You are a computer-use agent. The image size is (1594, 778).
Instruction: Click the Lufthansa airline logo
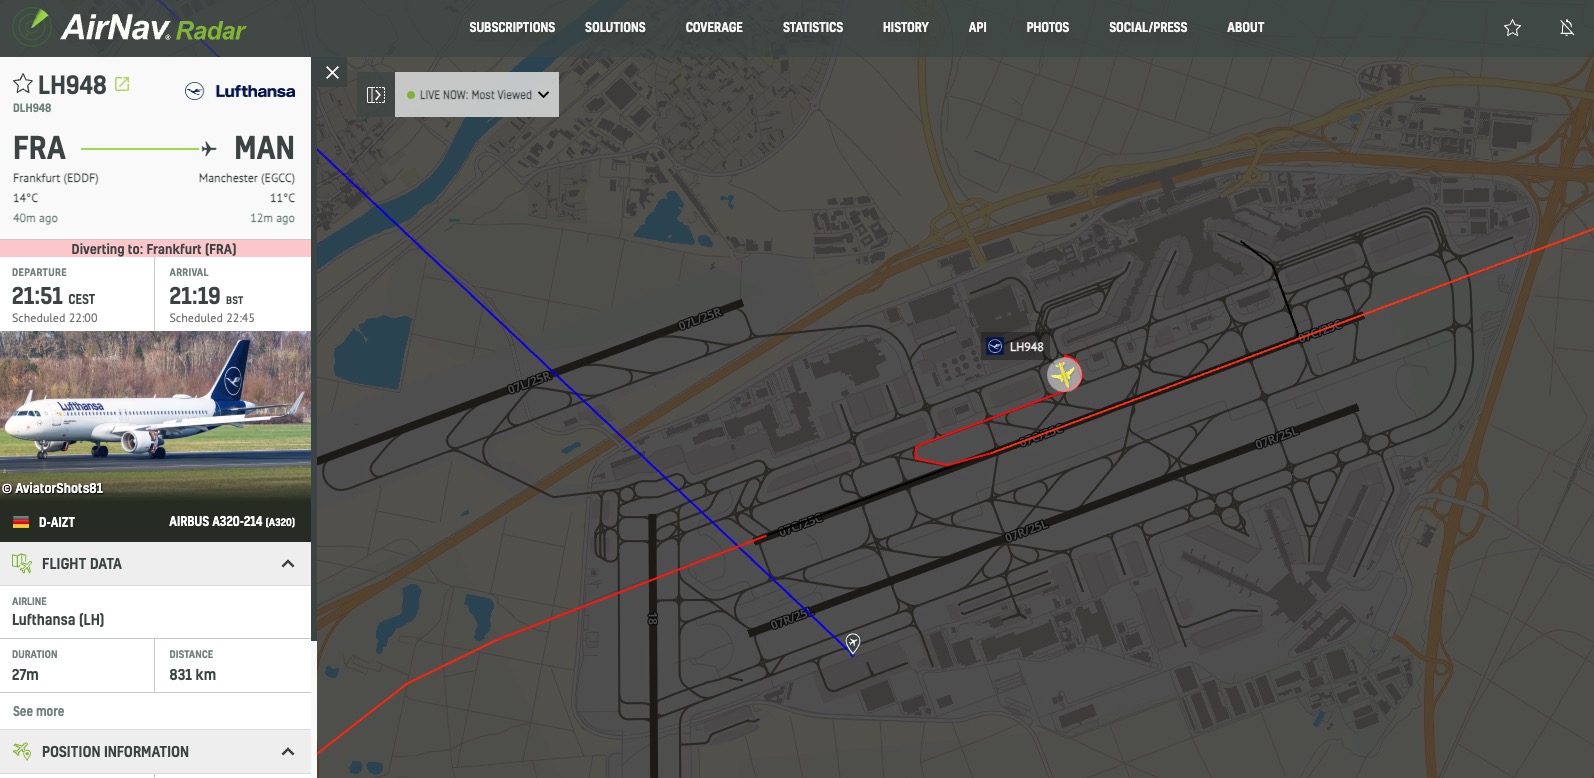[x=240, y=91]
